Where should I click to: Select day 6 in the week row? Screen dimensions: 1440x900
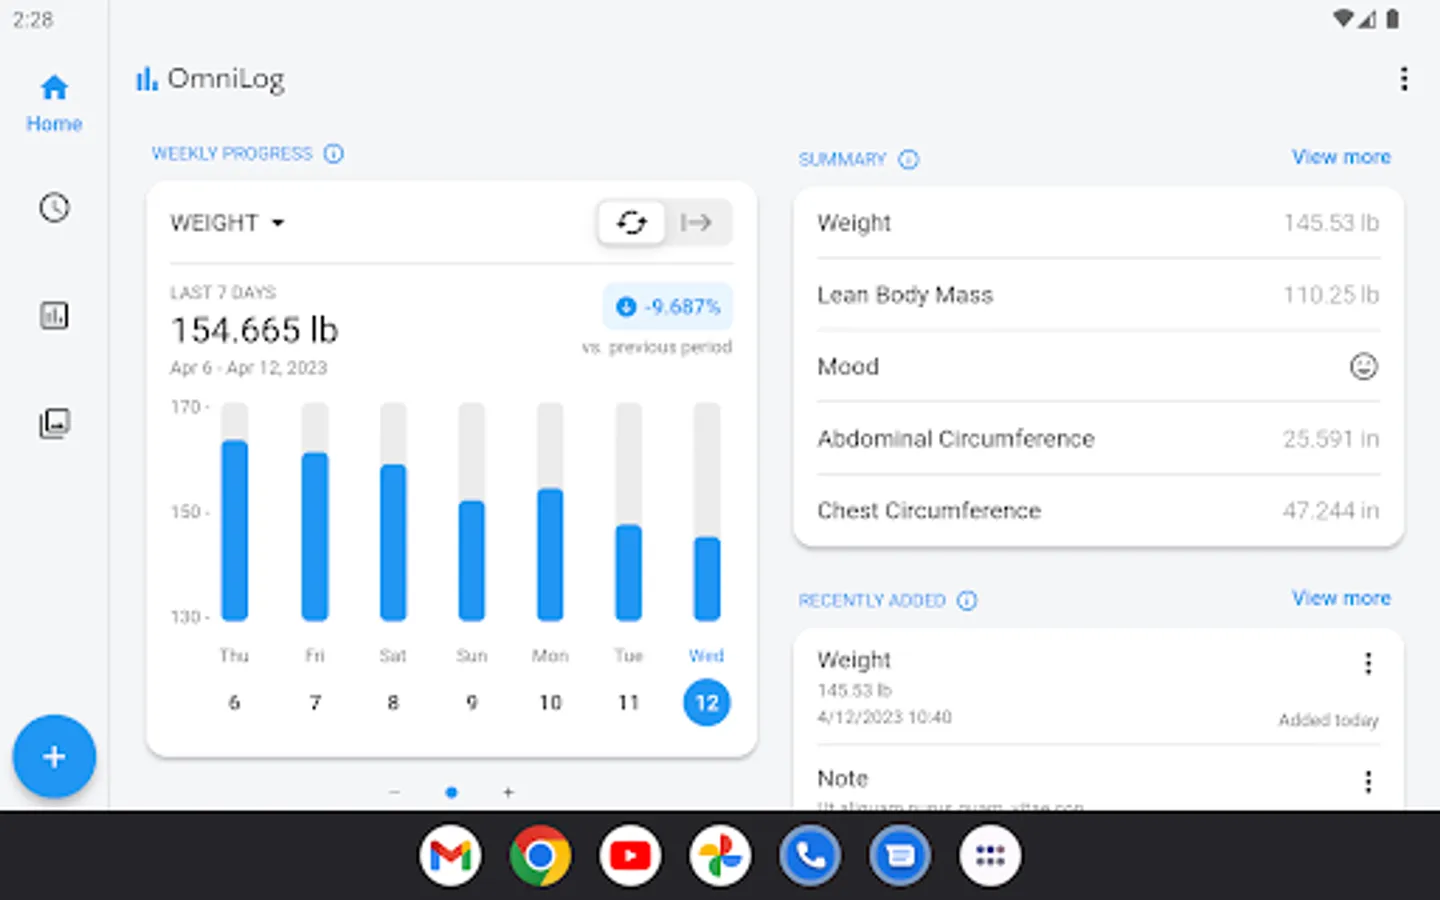click(x=234, y=703)
